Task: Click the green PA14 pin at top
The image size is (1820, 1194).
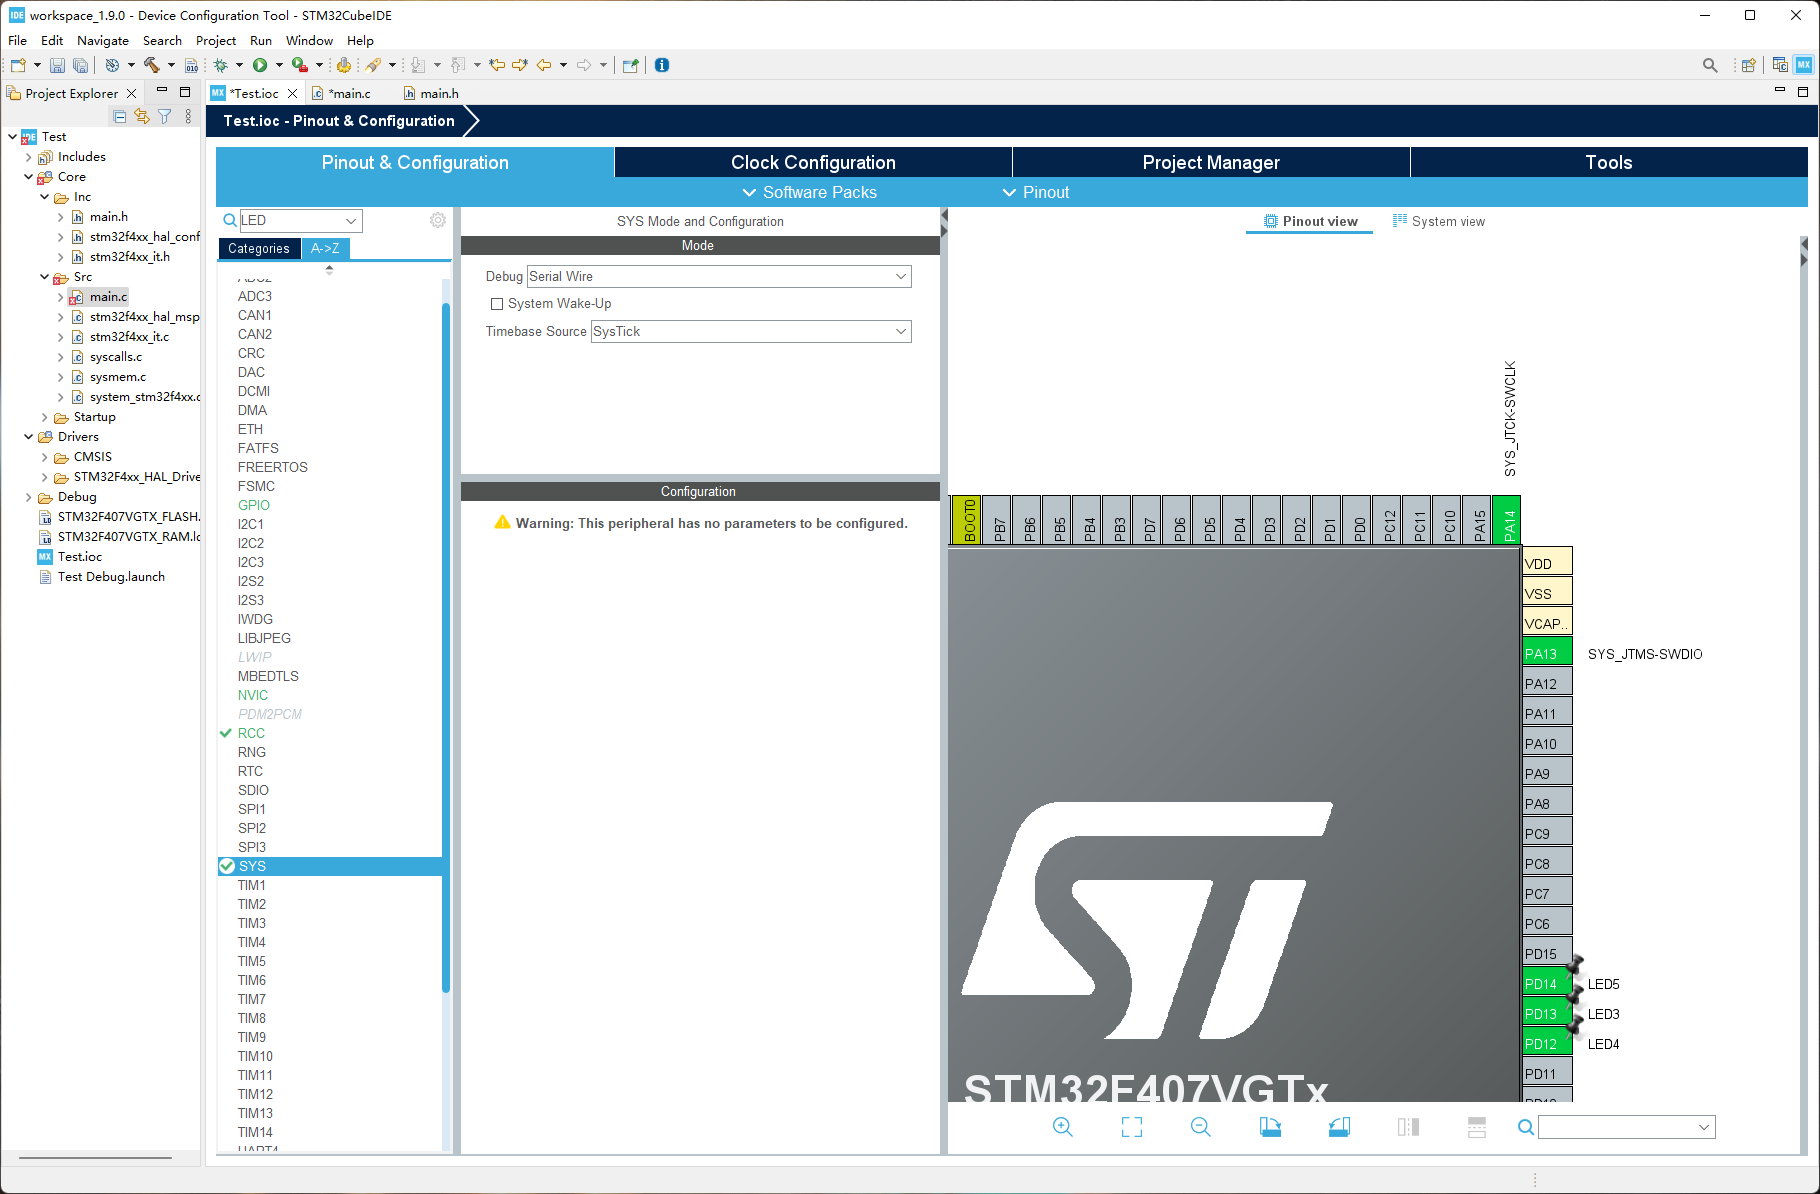Action: [1506, 520]
